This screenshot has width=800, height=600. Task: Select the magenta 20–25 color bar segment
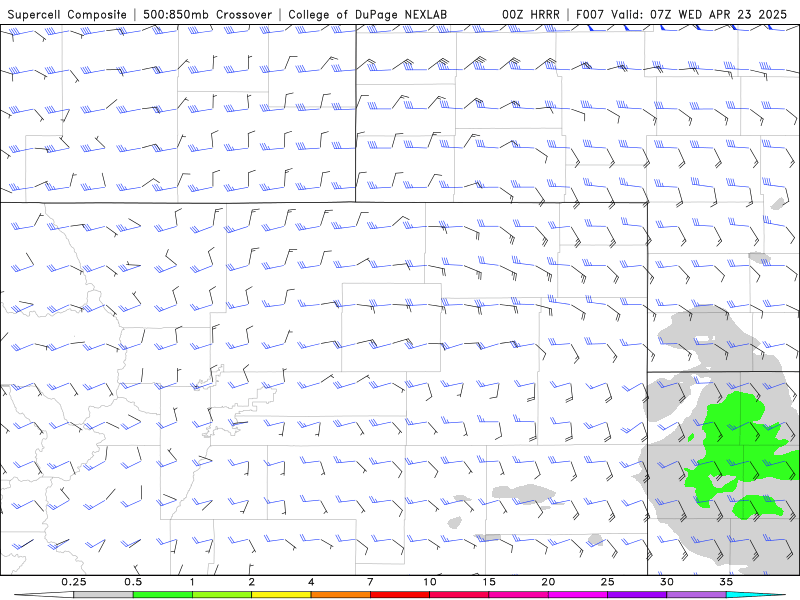click(x=578, y=595)
